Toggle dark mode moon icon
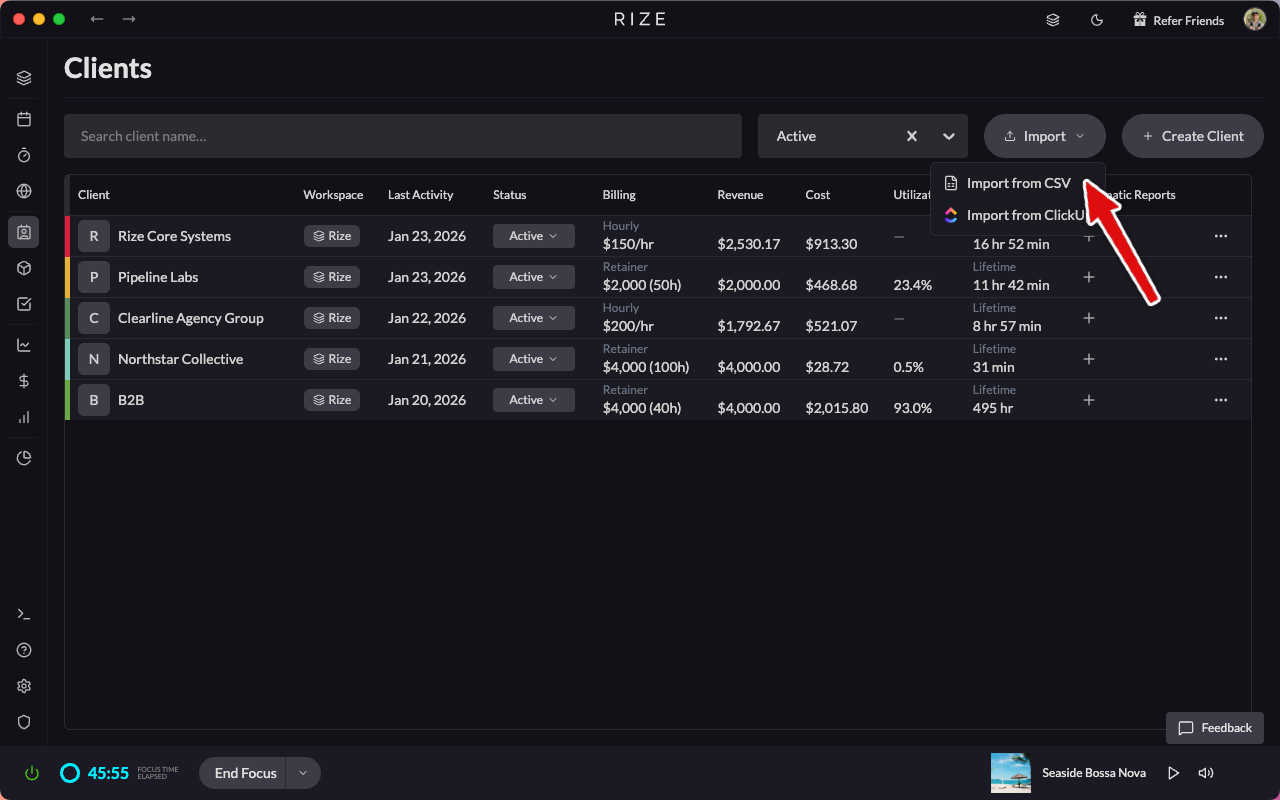Screen dimensions: 1280x800 (1097, 20)
